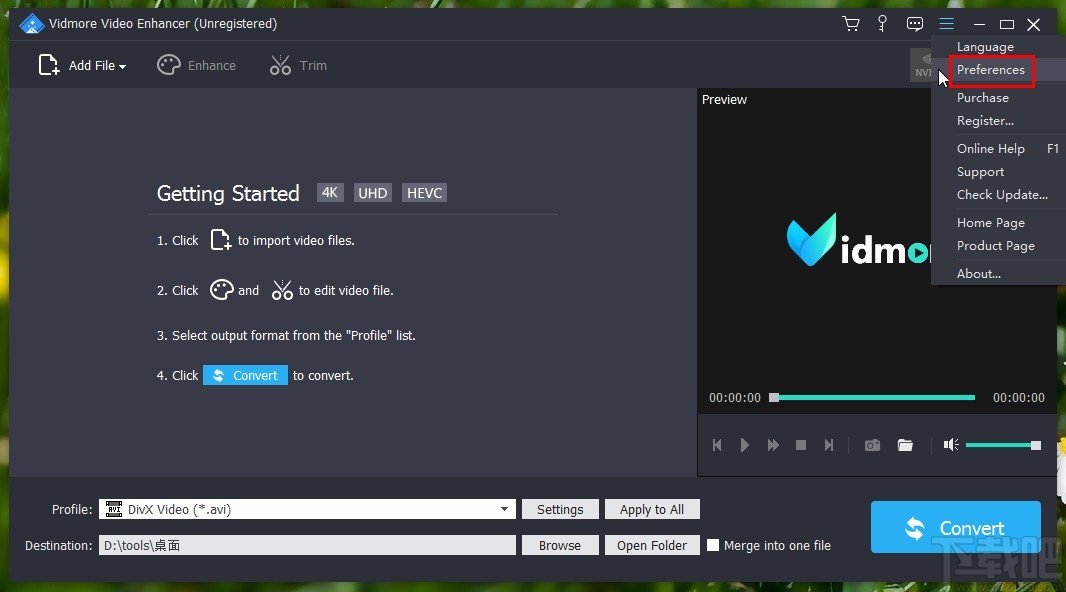1066x592 pixels.
Task: Select Register... menu entry
Action: tap(985, 121)
